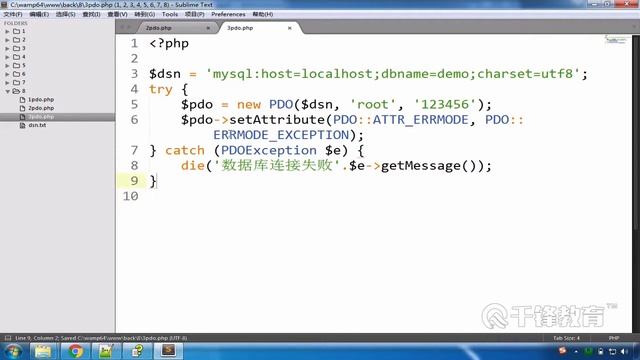Open the 编辑(E) menu

pyautogui.click(x=39, y=14)
